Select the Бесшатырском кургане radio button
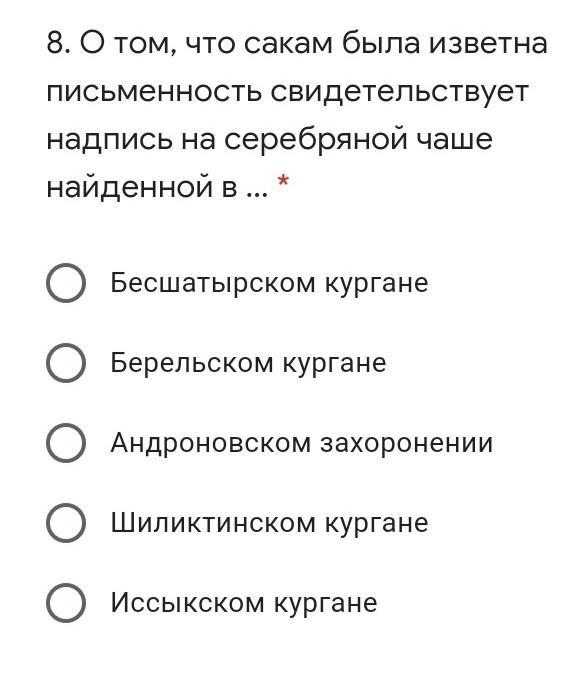576x674 pixels. tap(66, 283)
